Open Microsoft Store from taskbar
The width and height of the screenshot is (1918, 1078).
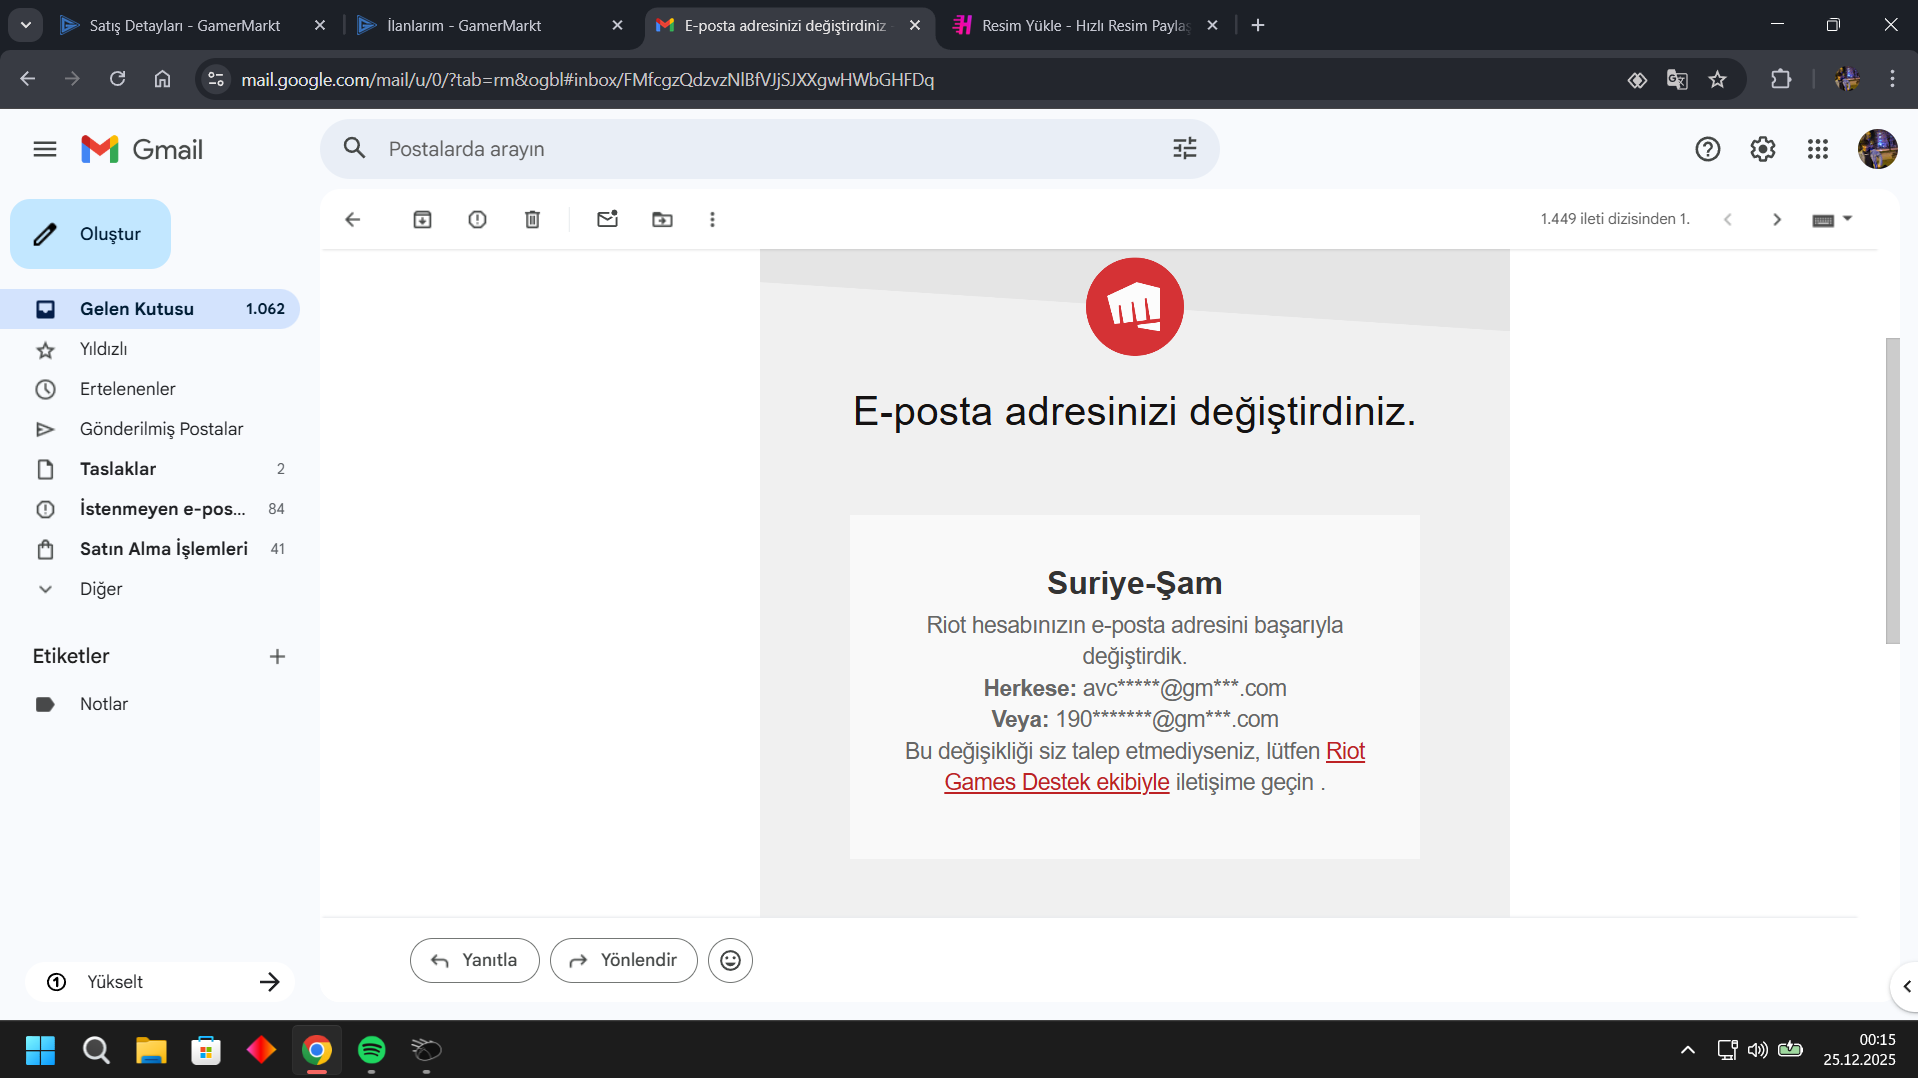206,1050
